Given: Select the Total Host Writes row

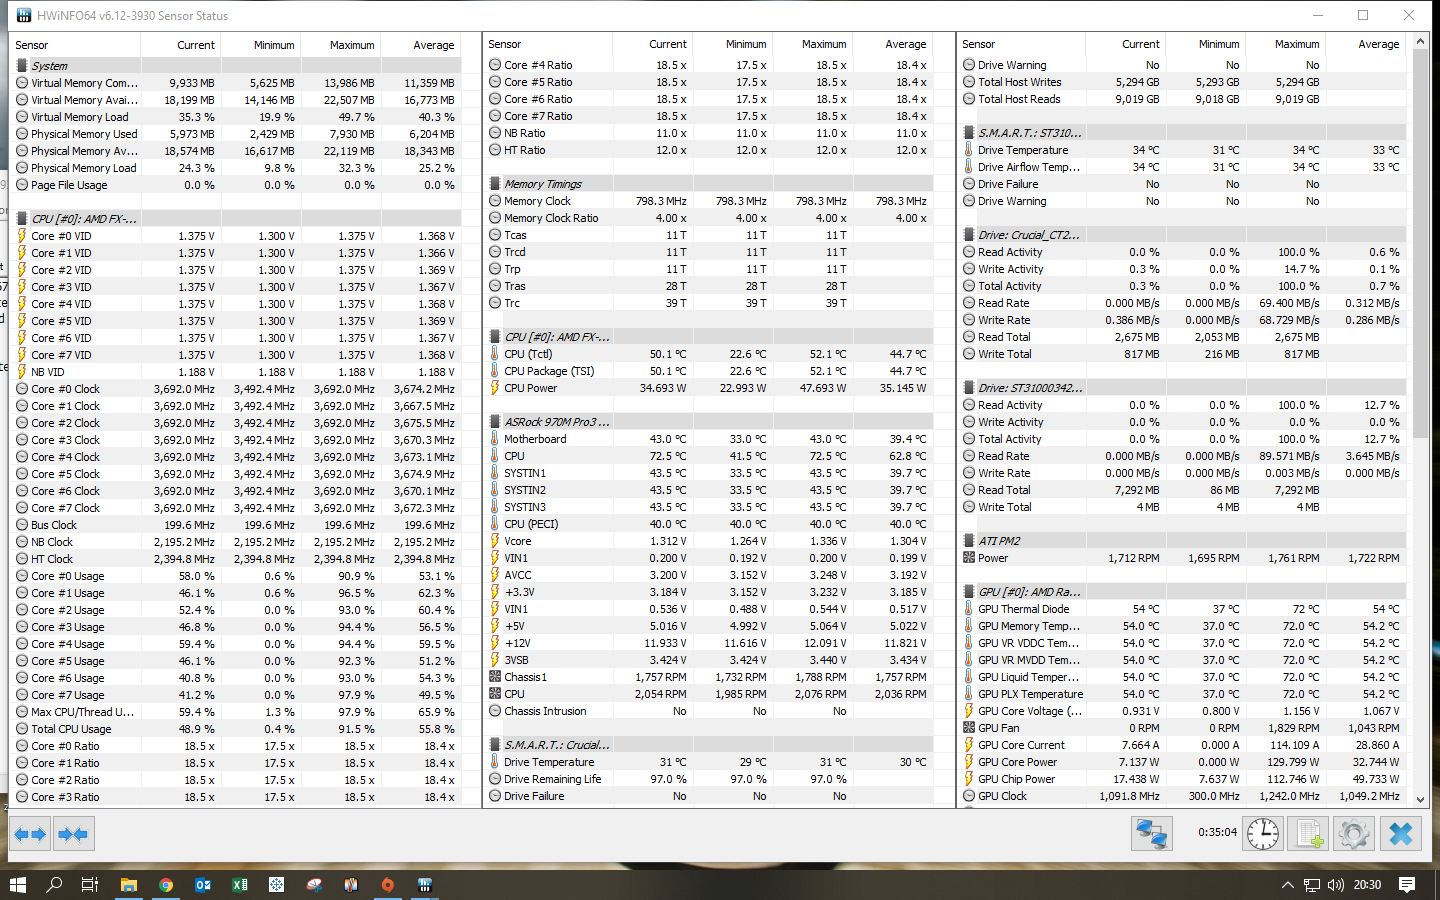Looking at the screenshot, I should point(1183,82).
